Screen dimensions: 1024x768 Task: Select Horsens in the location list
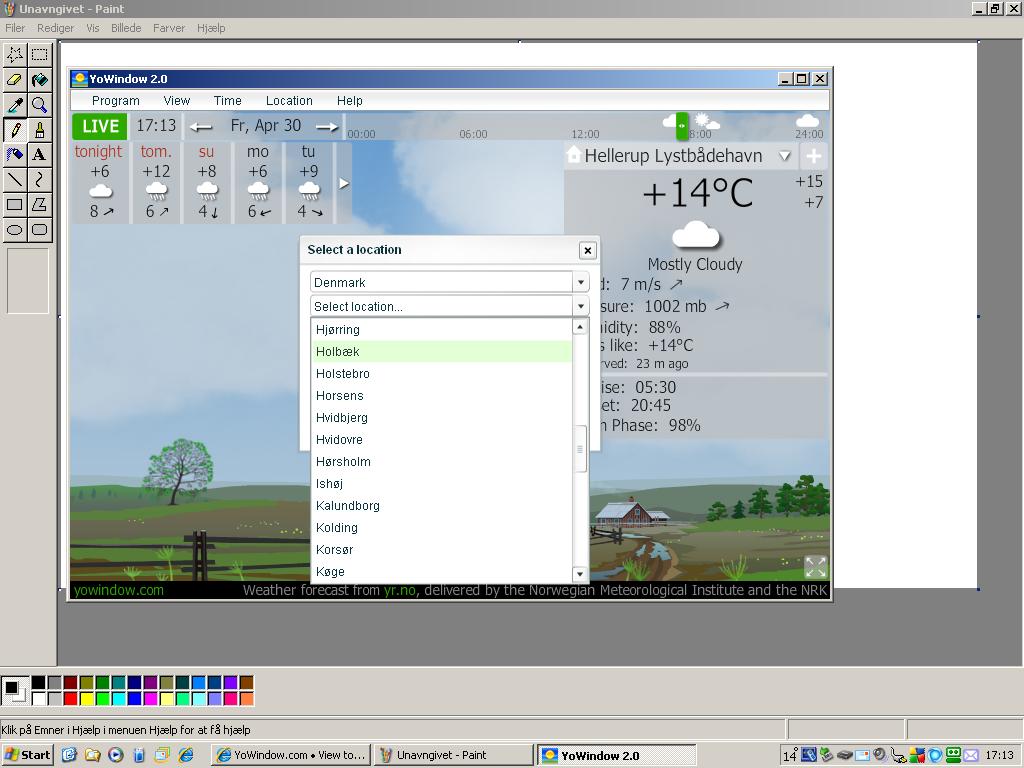pyautogui.click(x=441, y=396)
